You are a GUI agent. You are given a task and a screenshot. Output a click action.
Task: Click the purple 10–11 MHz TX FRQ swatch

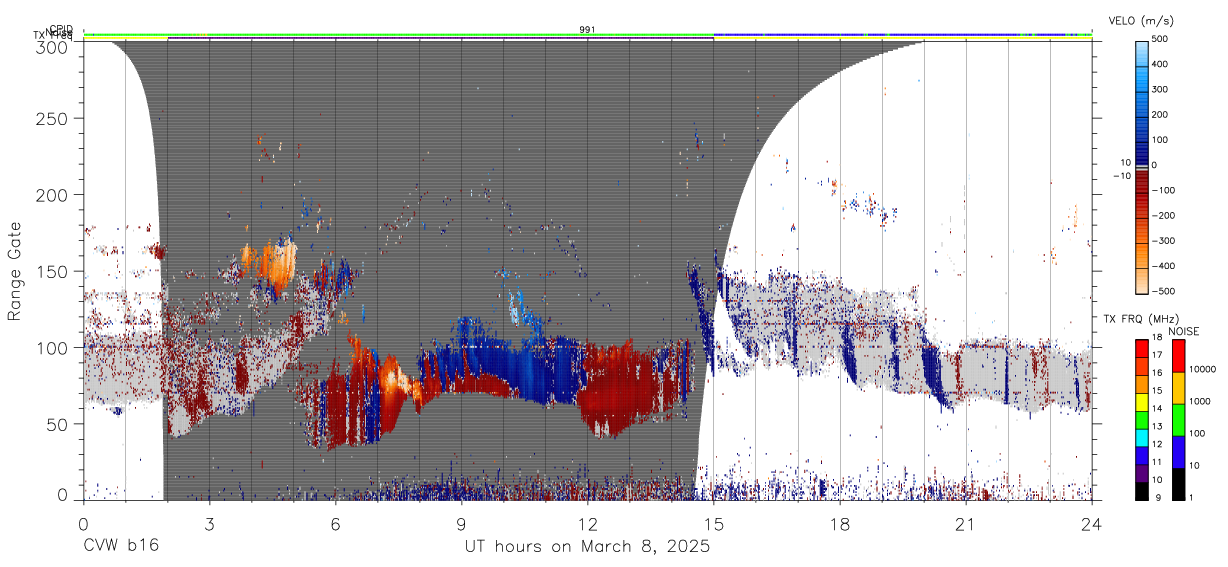click(x=1142, y=472)
